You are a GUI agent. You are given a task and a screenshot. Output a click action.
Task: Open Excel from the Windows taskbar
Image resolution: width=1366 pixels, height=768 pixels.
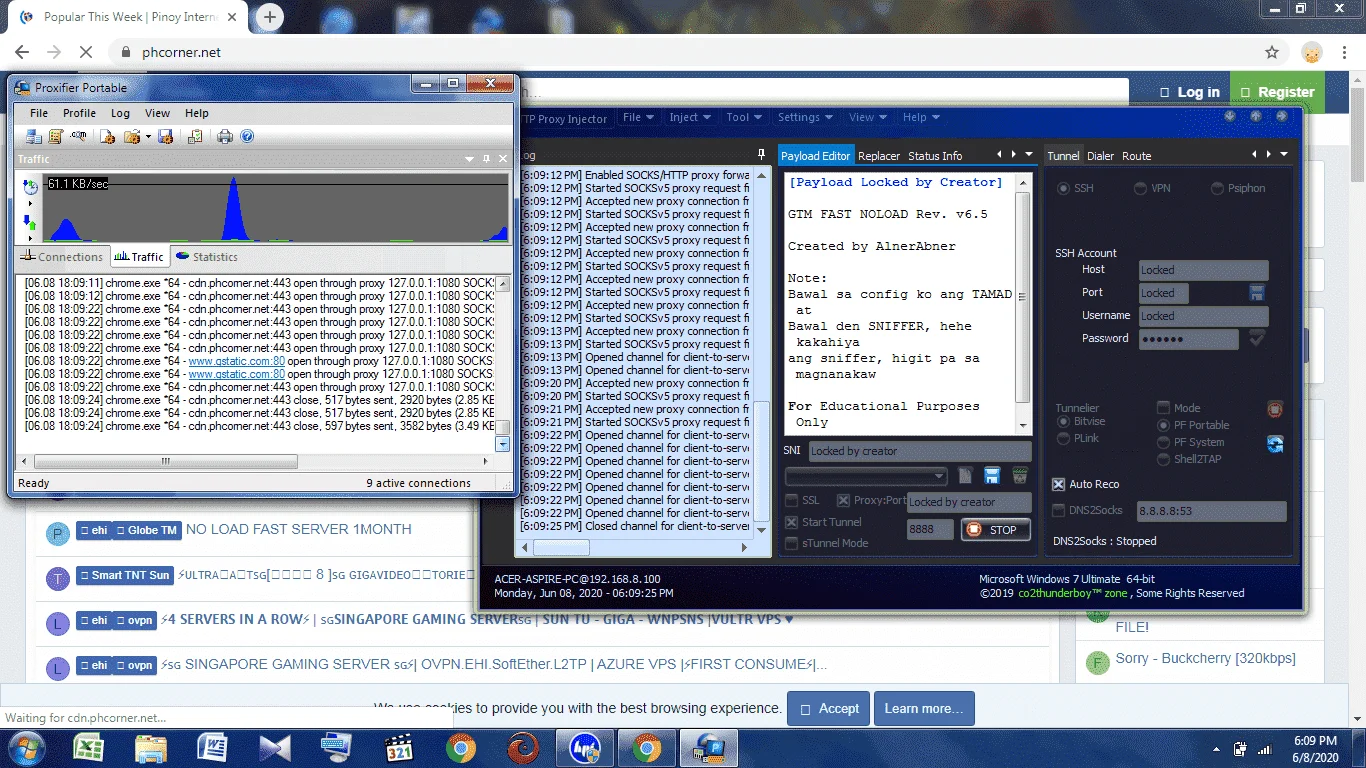click(89, 748)
